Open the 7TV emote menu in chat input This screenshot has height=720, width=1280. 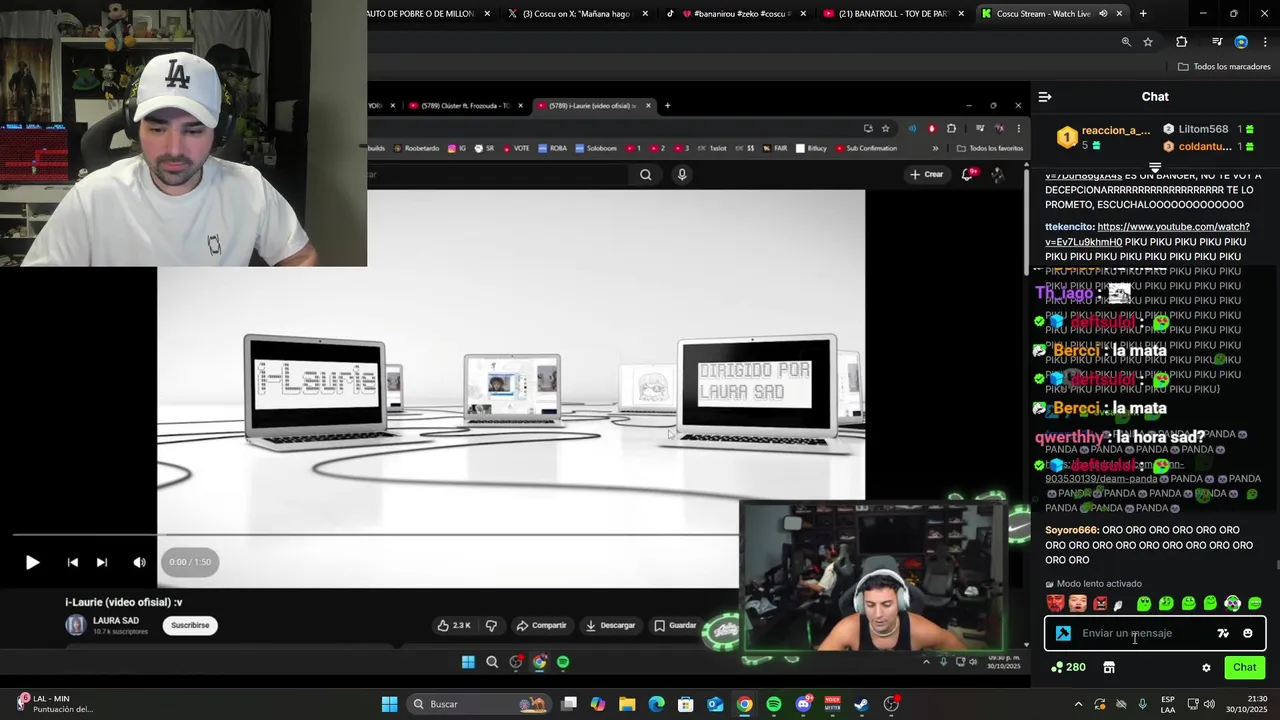tap(1223, 633)
